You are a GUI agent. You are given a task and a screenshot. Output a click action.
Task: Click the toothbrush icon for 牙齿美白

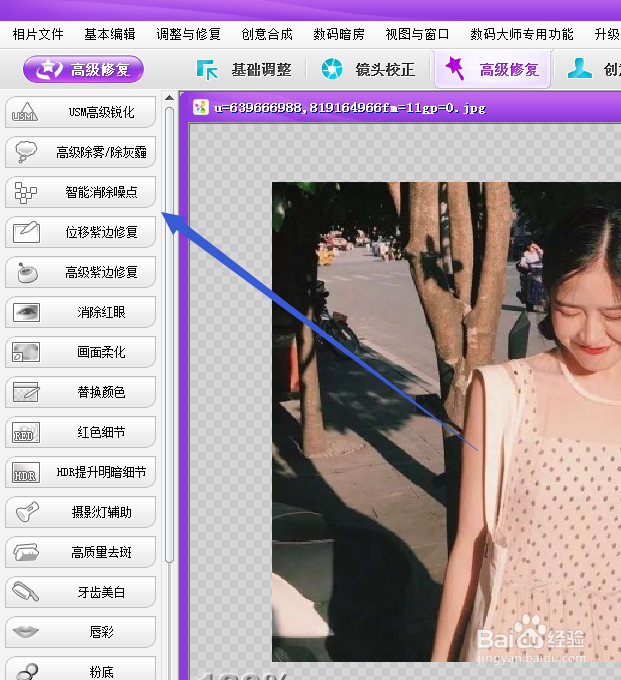pyautogui.click(x=26, y=592)
